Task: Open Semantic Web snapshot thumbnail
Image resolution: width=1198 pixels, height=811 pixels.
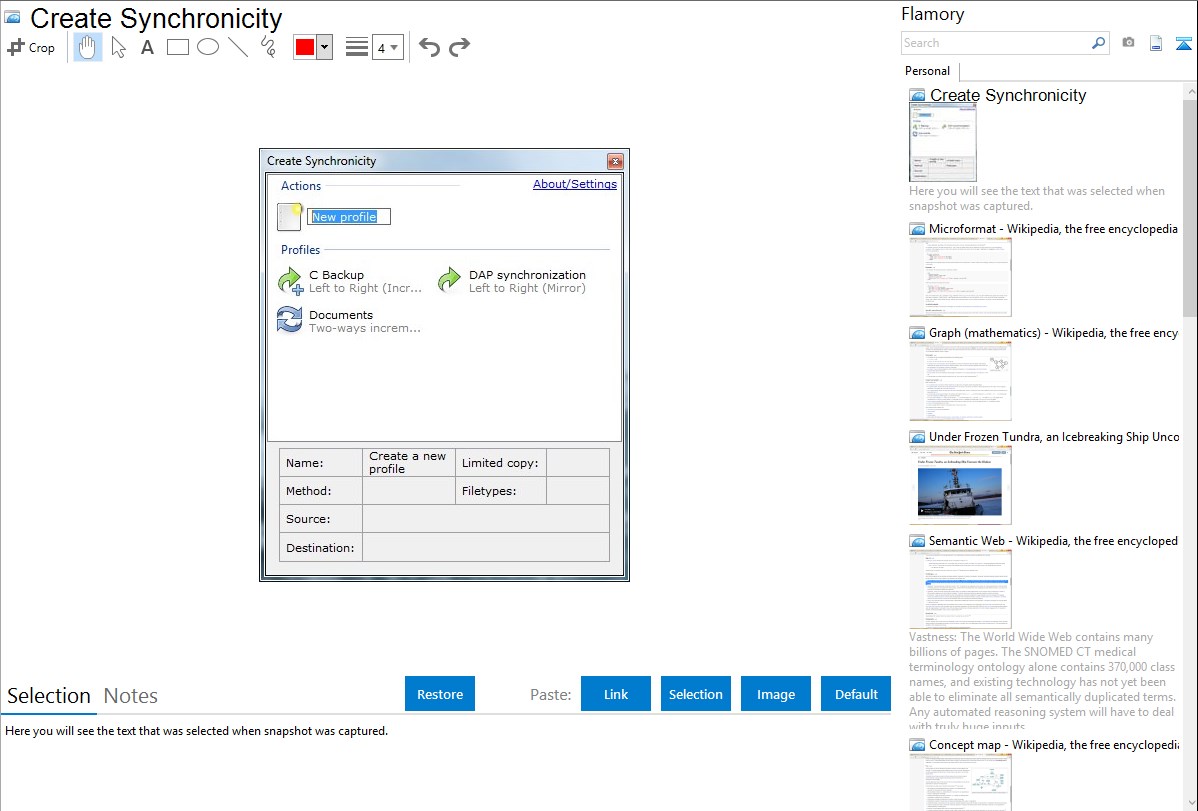Action: tap(960, 589)
